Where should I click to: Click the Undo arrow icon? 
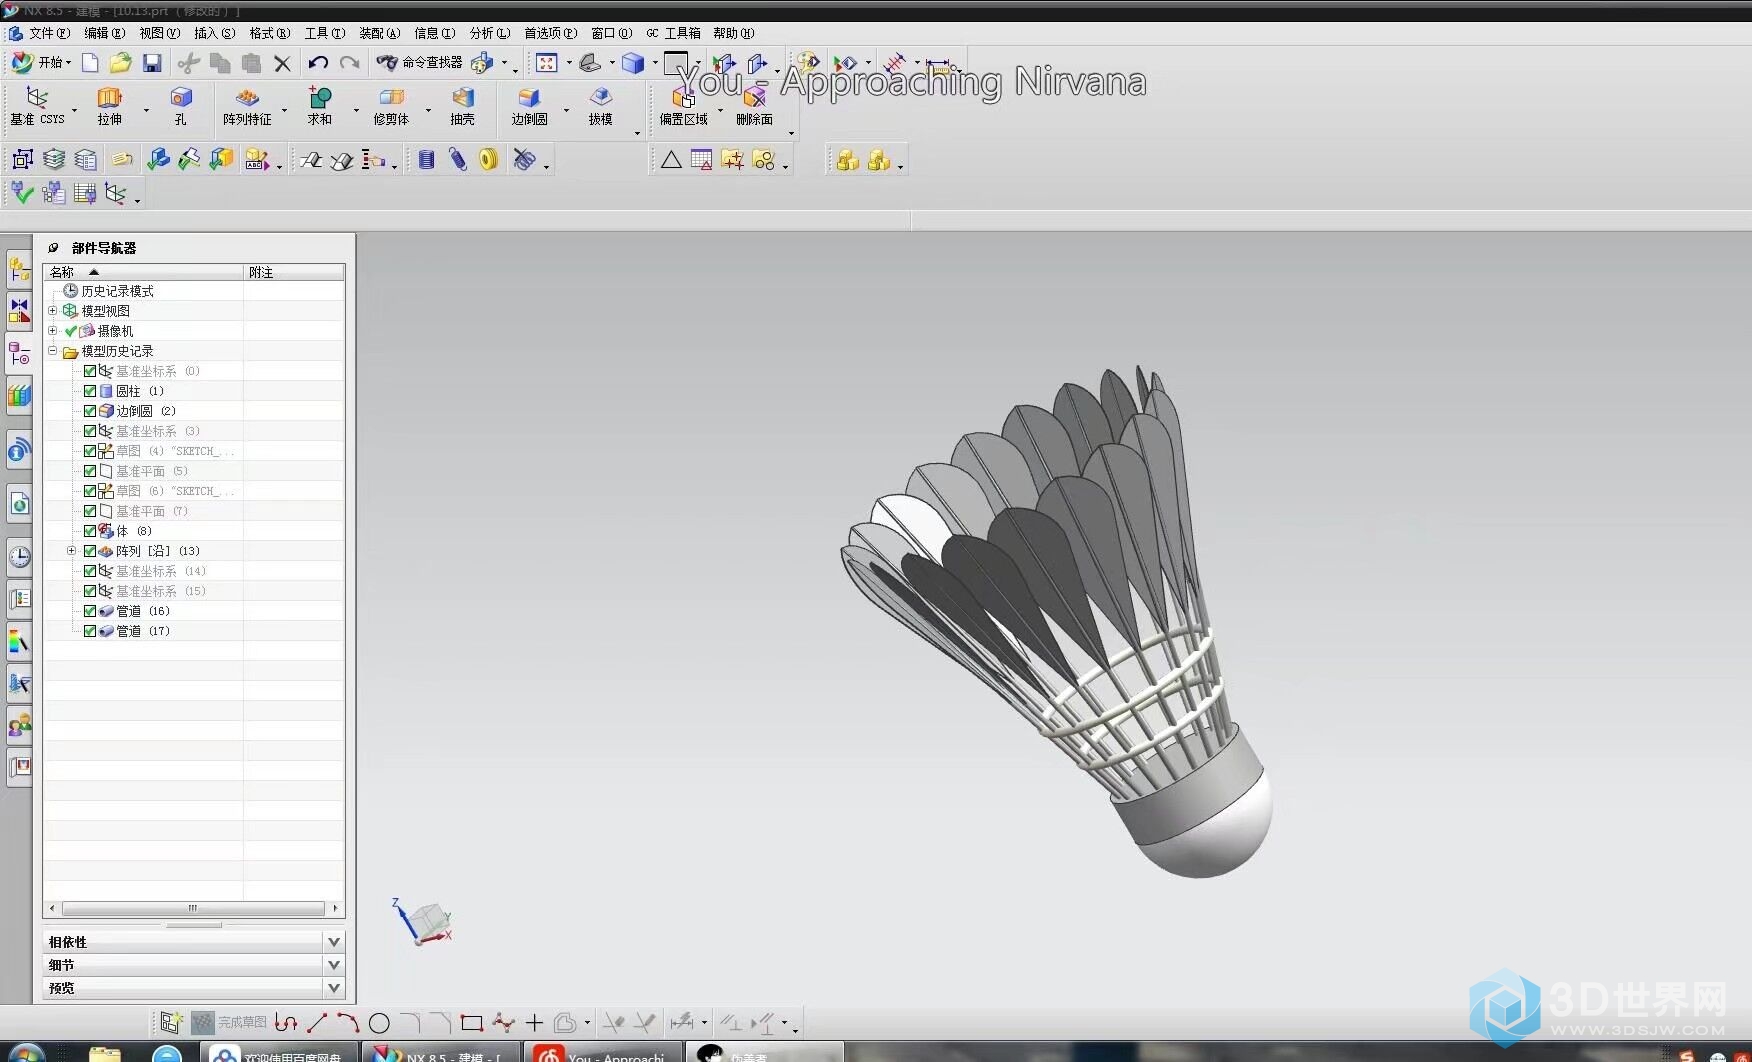318,63
